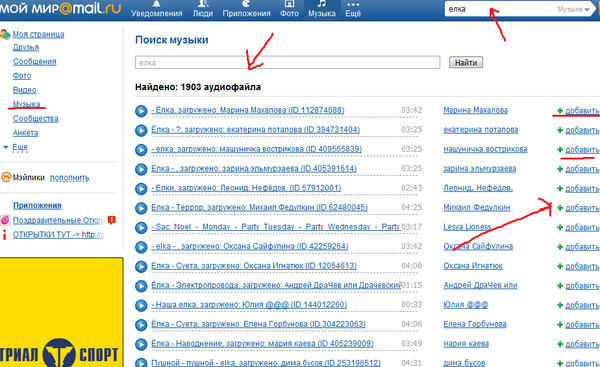Click the Триал Спорт advertisement banner
The width and height of the screenshot is (600, 367).
coord(62,312)
